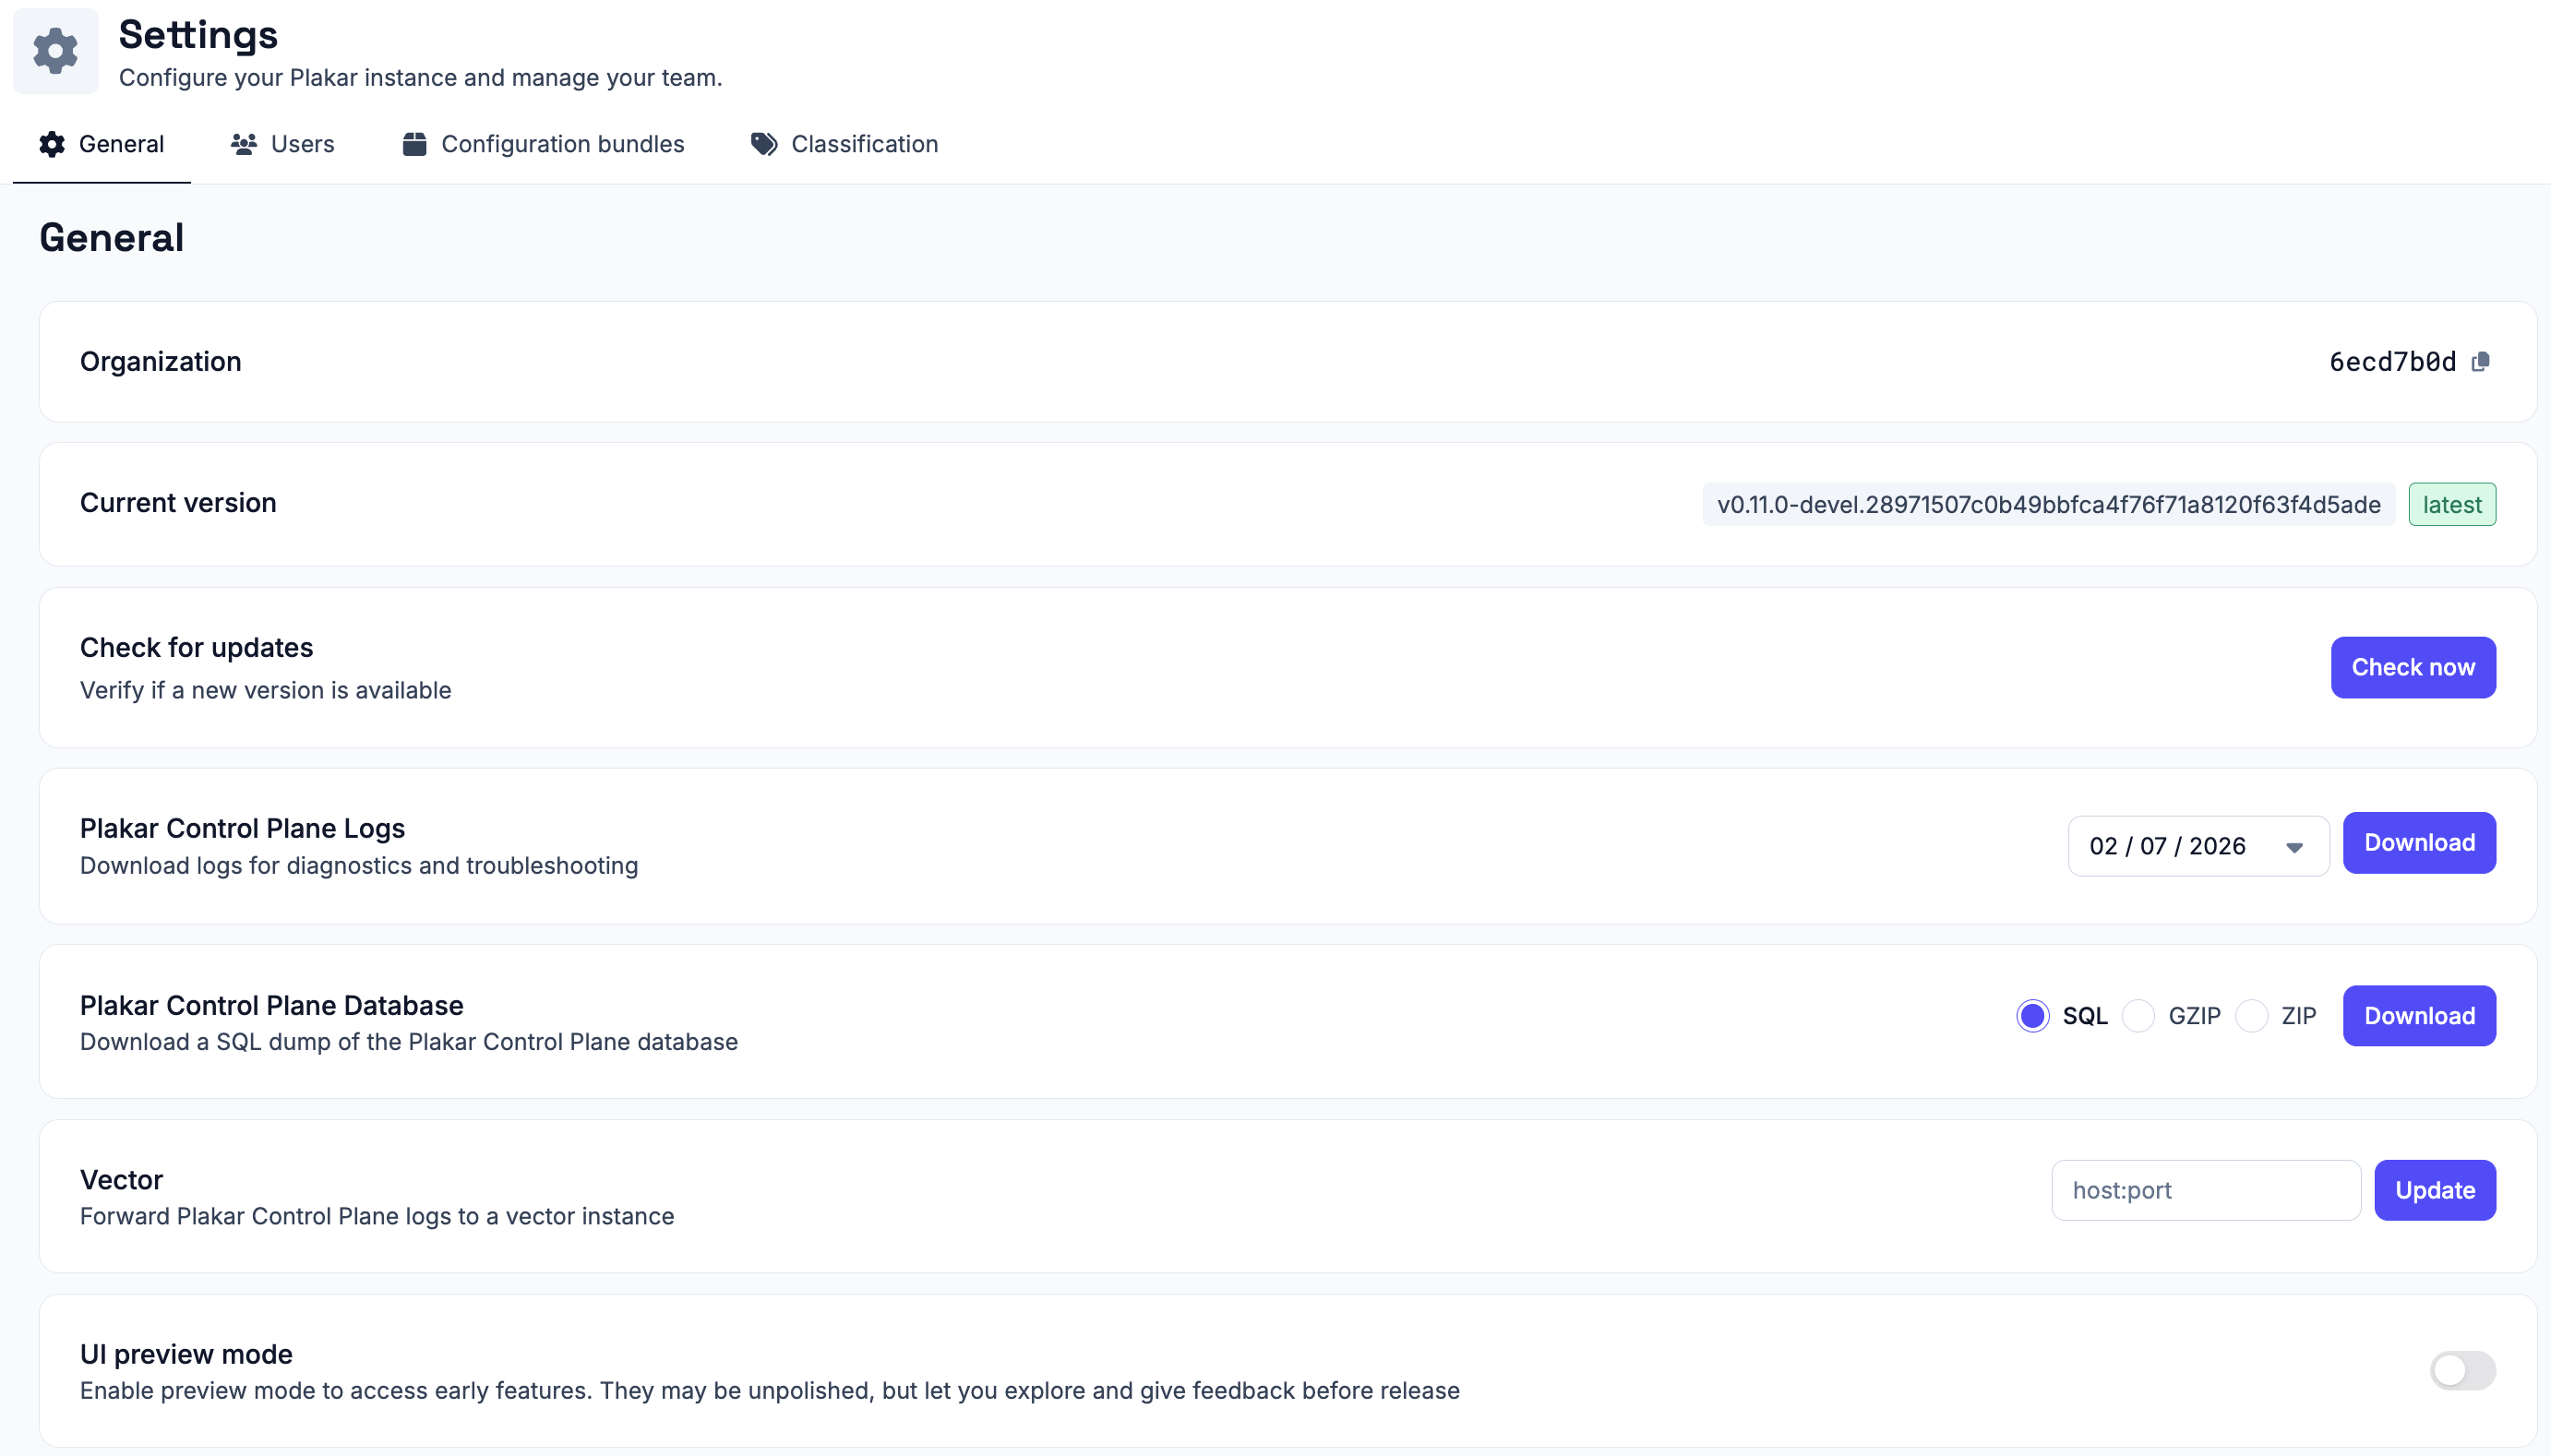Click 'Verify if a new version is available' text
The width and height of the screenshot is (2551, 1456).
pyautogui.click(x=266, y=691)
